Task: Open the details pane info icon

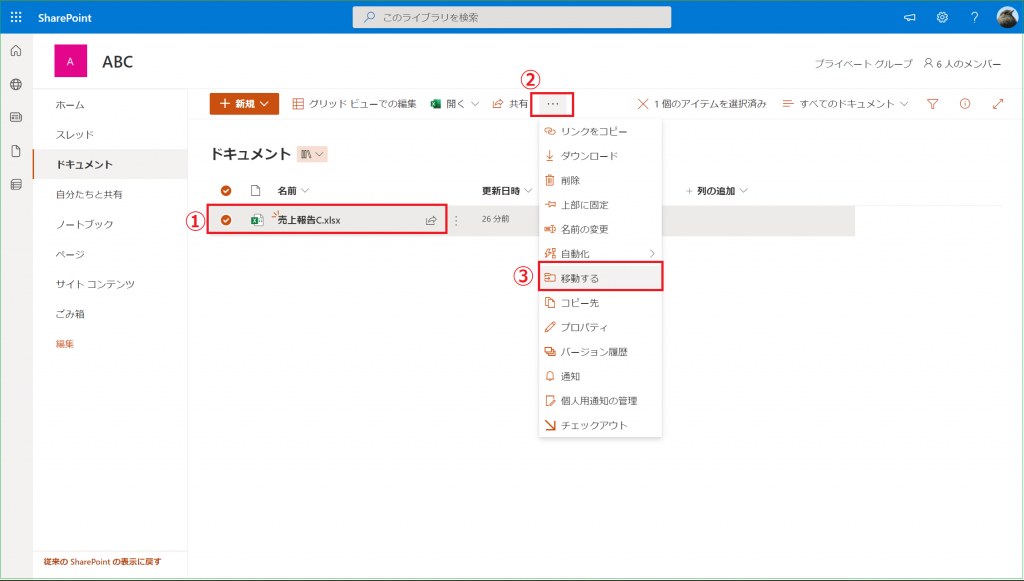Action: pos(965,103)
